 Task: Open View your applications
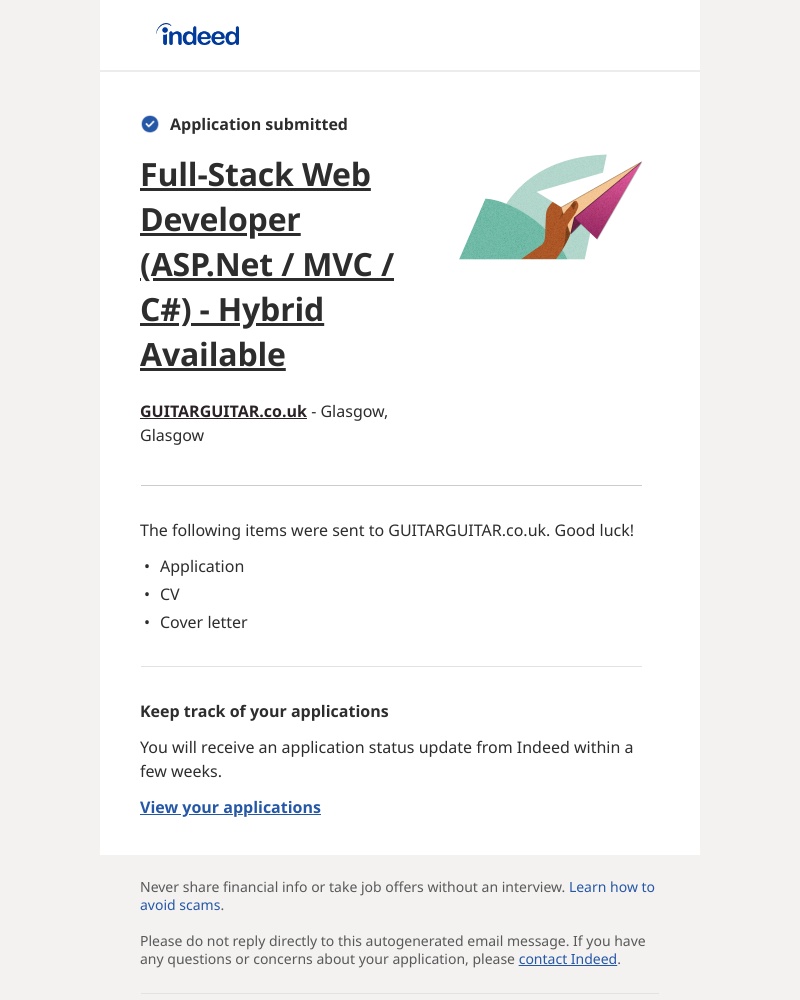click(230, 807)
